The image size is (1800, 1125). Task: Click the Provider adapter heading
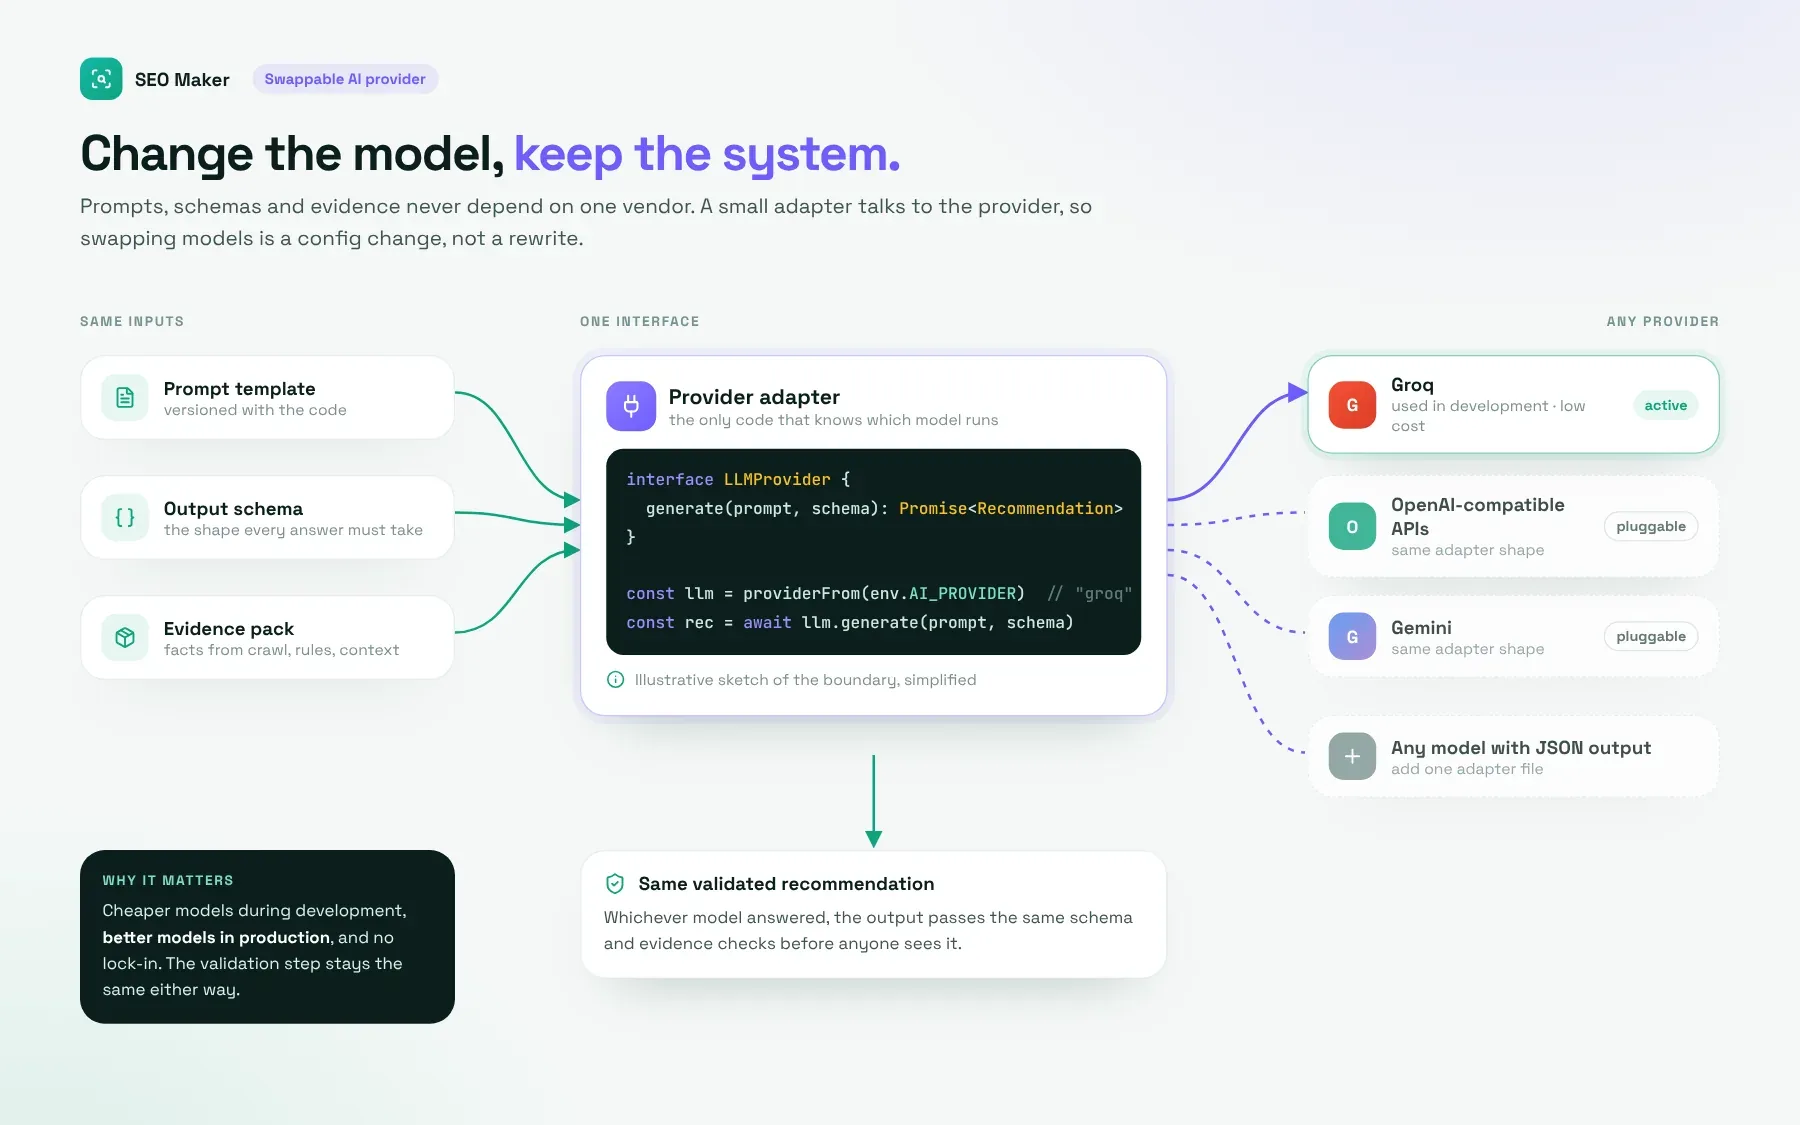tap(754, 397)
